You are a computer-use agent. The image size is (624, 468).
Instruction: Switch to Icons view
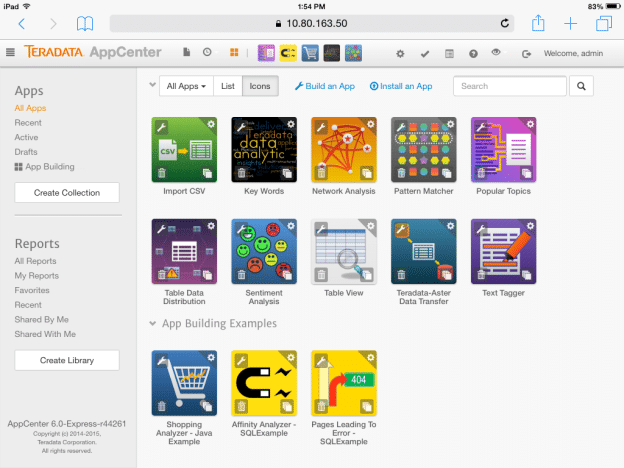pos(260,87)
